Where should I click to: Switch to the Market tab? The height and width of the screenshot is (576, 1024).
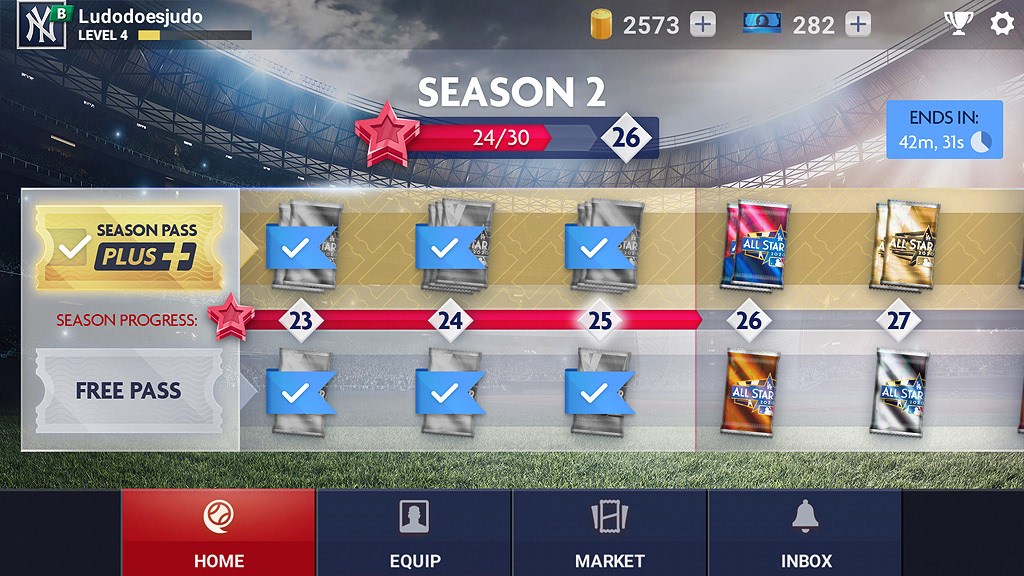[x=609, y=533]
